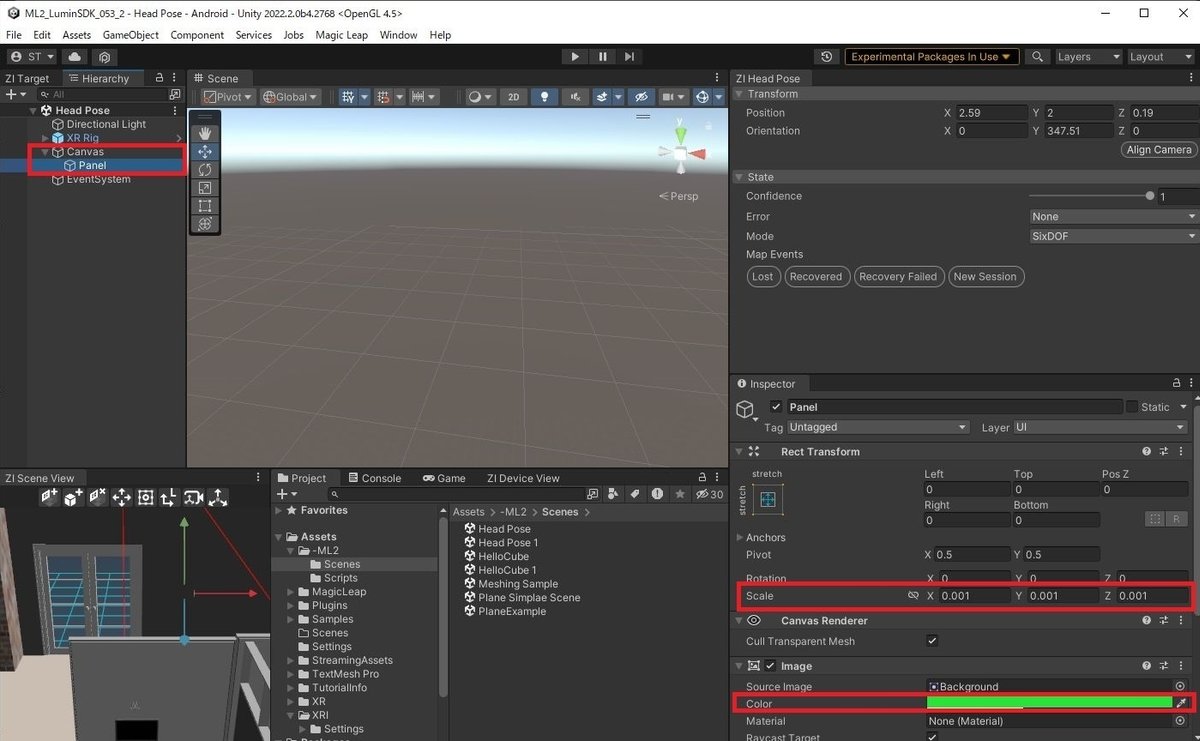Open the Tag dropdown showing Untagged
The height and width of the screenshot is (741, 1200).
coord(878,427)
